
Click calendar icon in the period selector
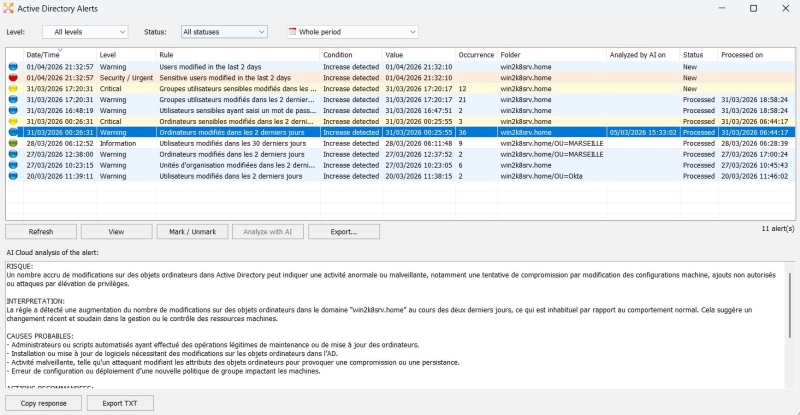(294, 32)
